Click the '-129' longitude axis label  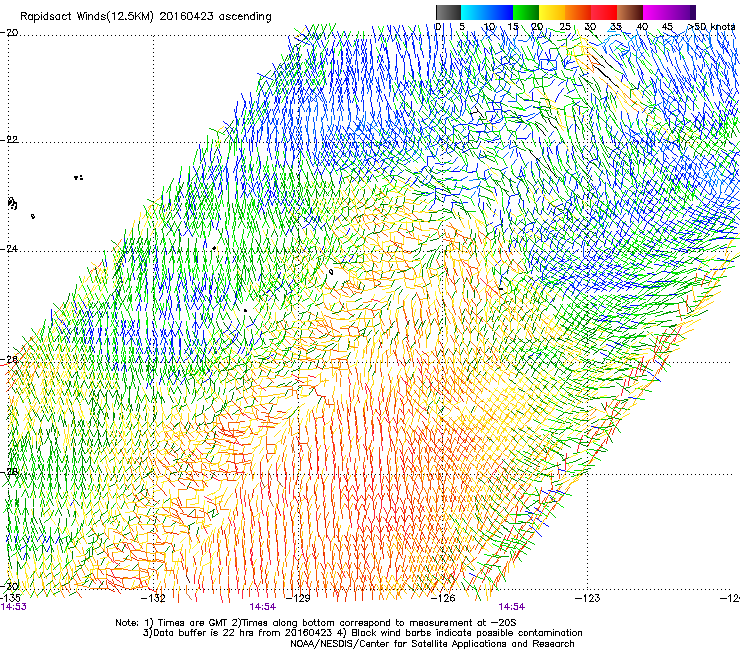[298, 598]
